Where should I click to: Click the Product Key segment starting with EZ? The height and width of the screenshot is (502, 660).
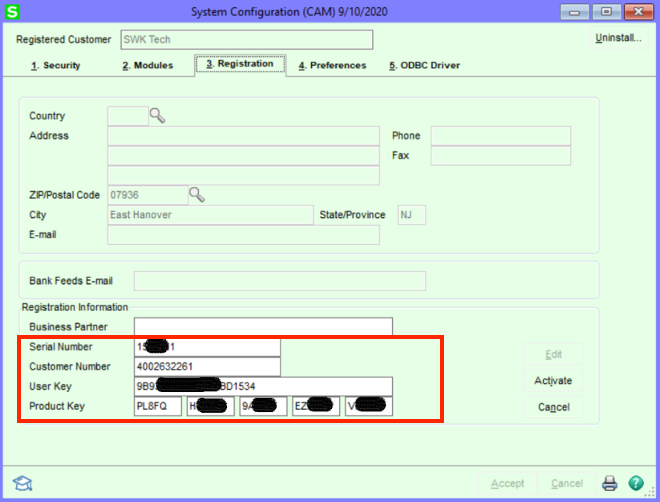316,406
